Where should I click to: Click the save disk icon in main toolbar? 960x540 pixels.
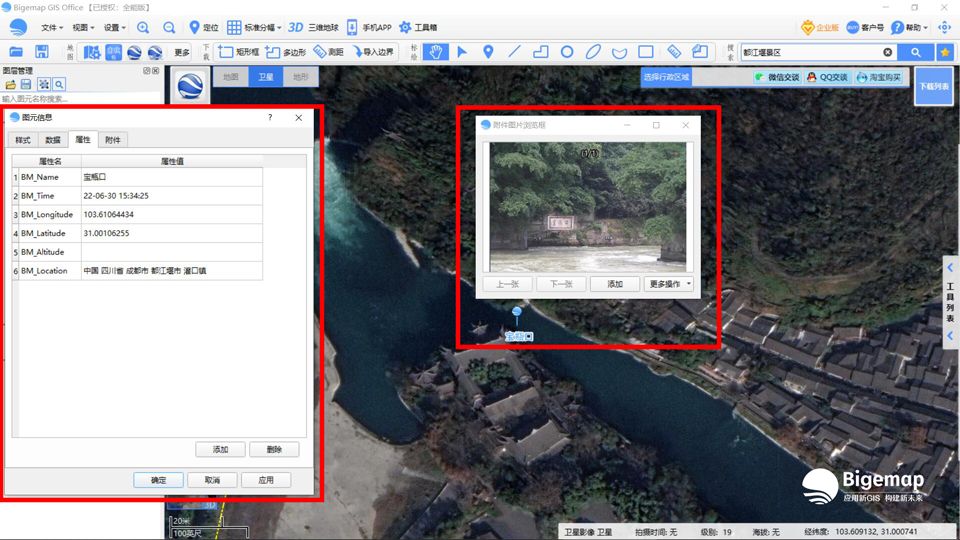pyautogui.click(x=42, y=52)
